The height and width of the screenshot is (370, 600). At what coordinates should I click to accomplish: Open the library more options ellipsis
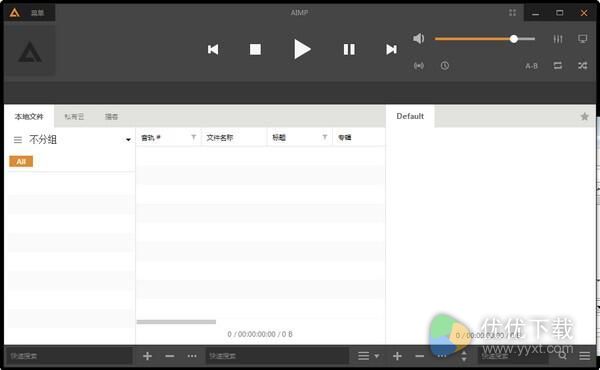pyautogui.click(x=192, y=356)
